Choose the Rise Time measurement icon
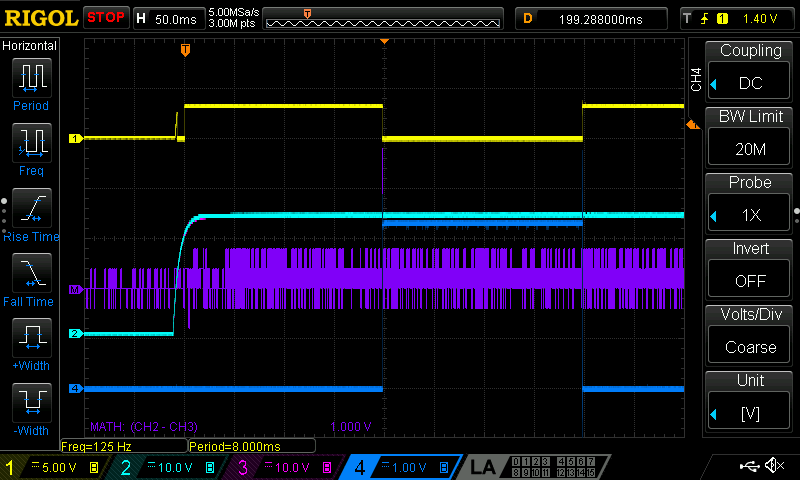800x480 pixels. [32, 208]
